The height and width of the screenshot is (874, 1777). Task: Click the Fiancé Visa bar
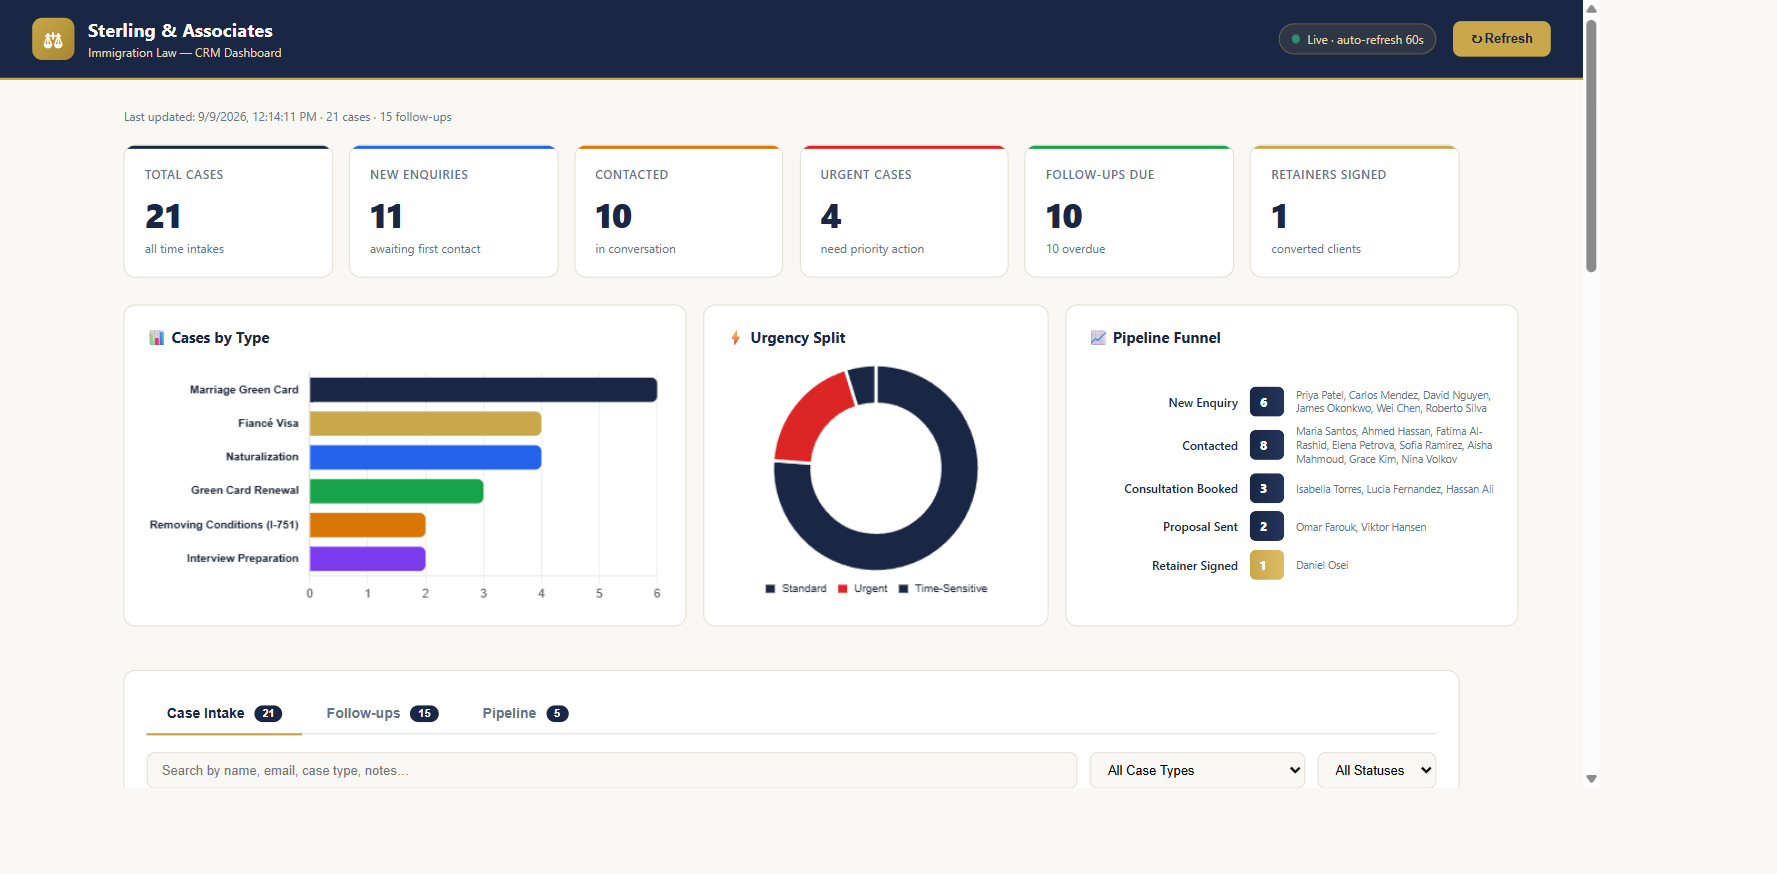coord(425,424)
